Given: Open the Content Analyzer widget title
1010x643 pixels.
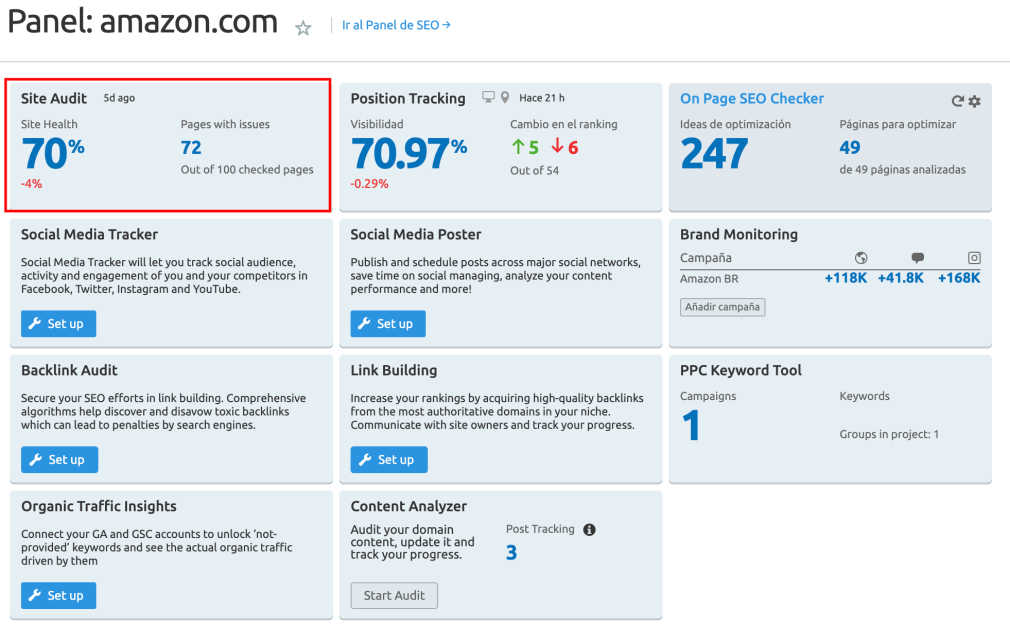Looking at the screenshot, I should coord(408,506).
